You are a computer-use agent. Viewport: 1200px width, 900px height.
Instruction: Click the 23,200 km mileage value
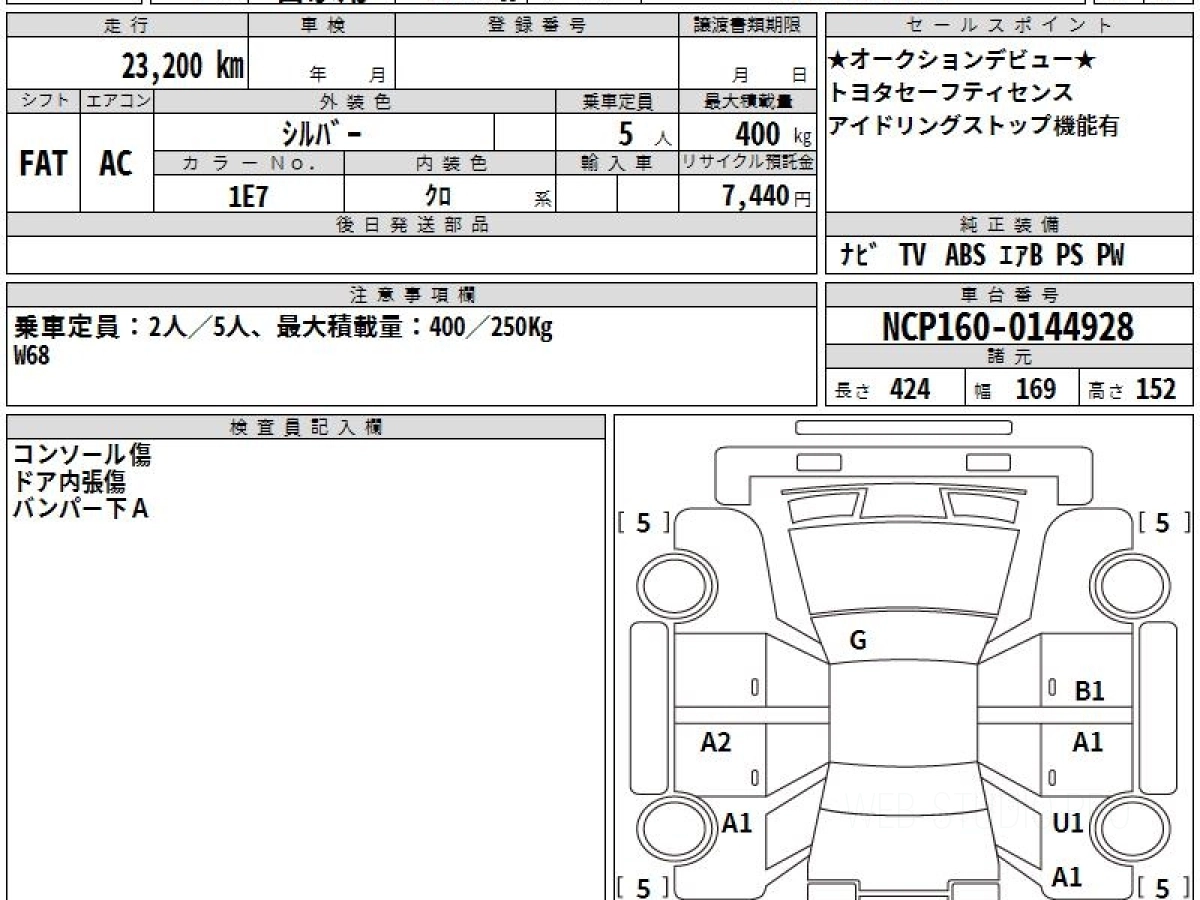point(183,66)
